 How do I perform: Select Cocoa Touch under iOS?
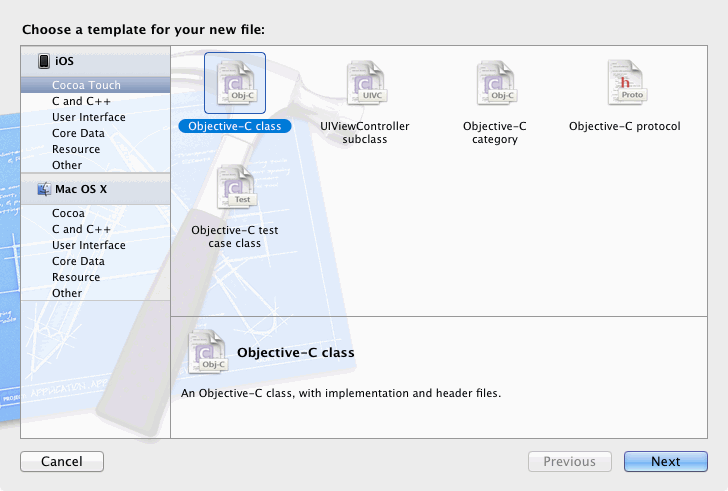click(86, 85)
